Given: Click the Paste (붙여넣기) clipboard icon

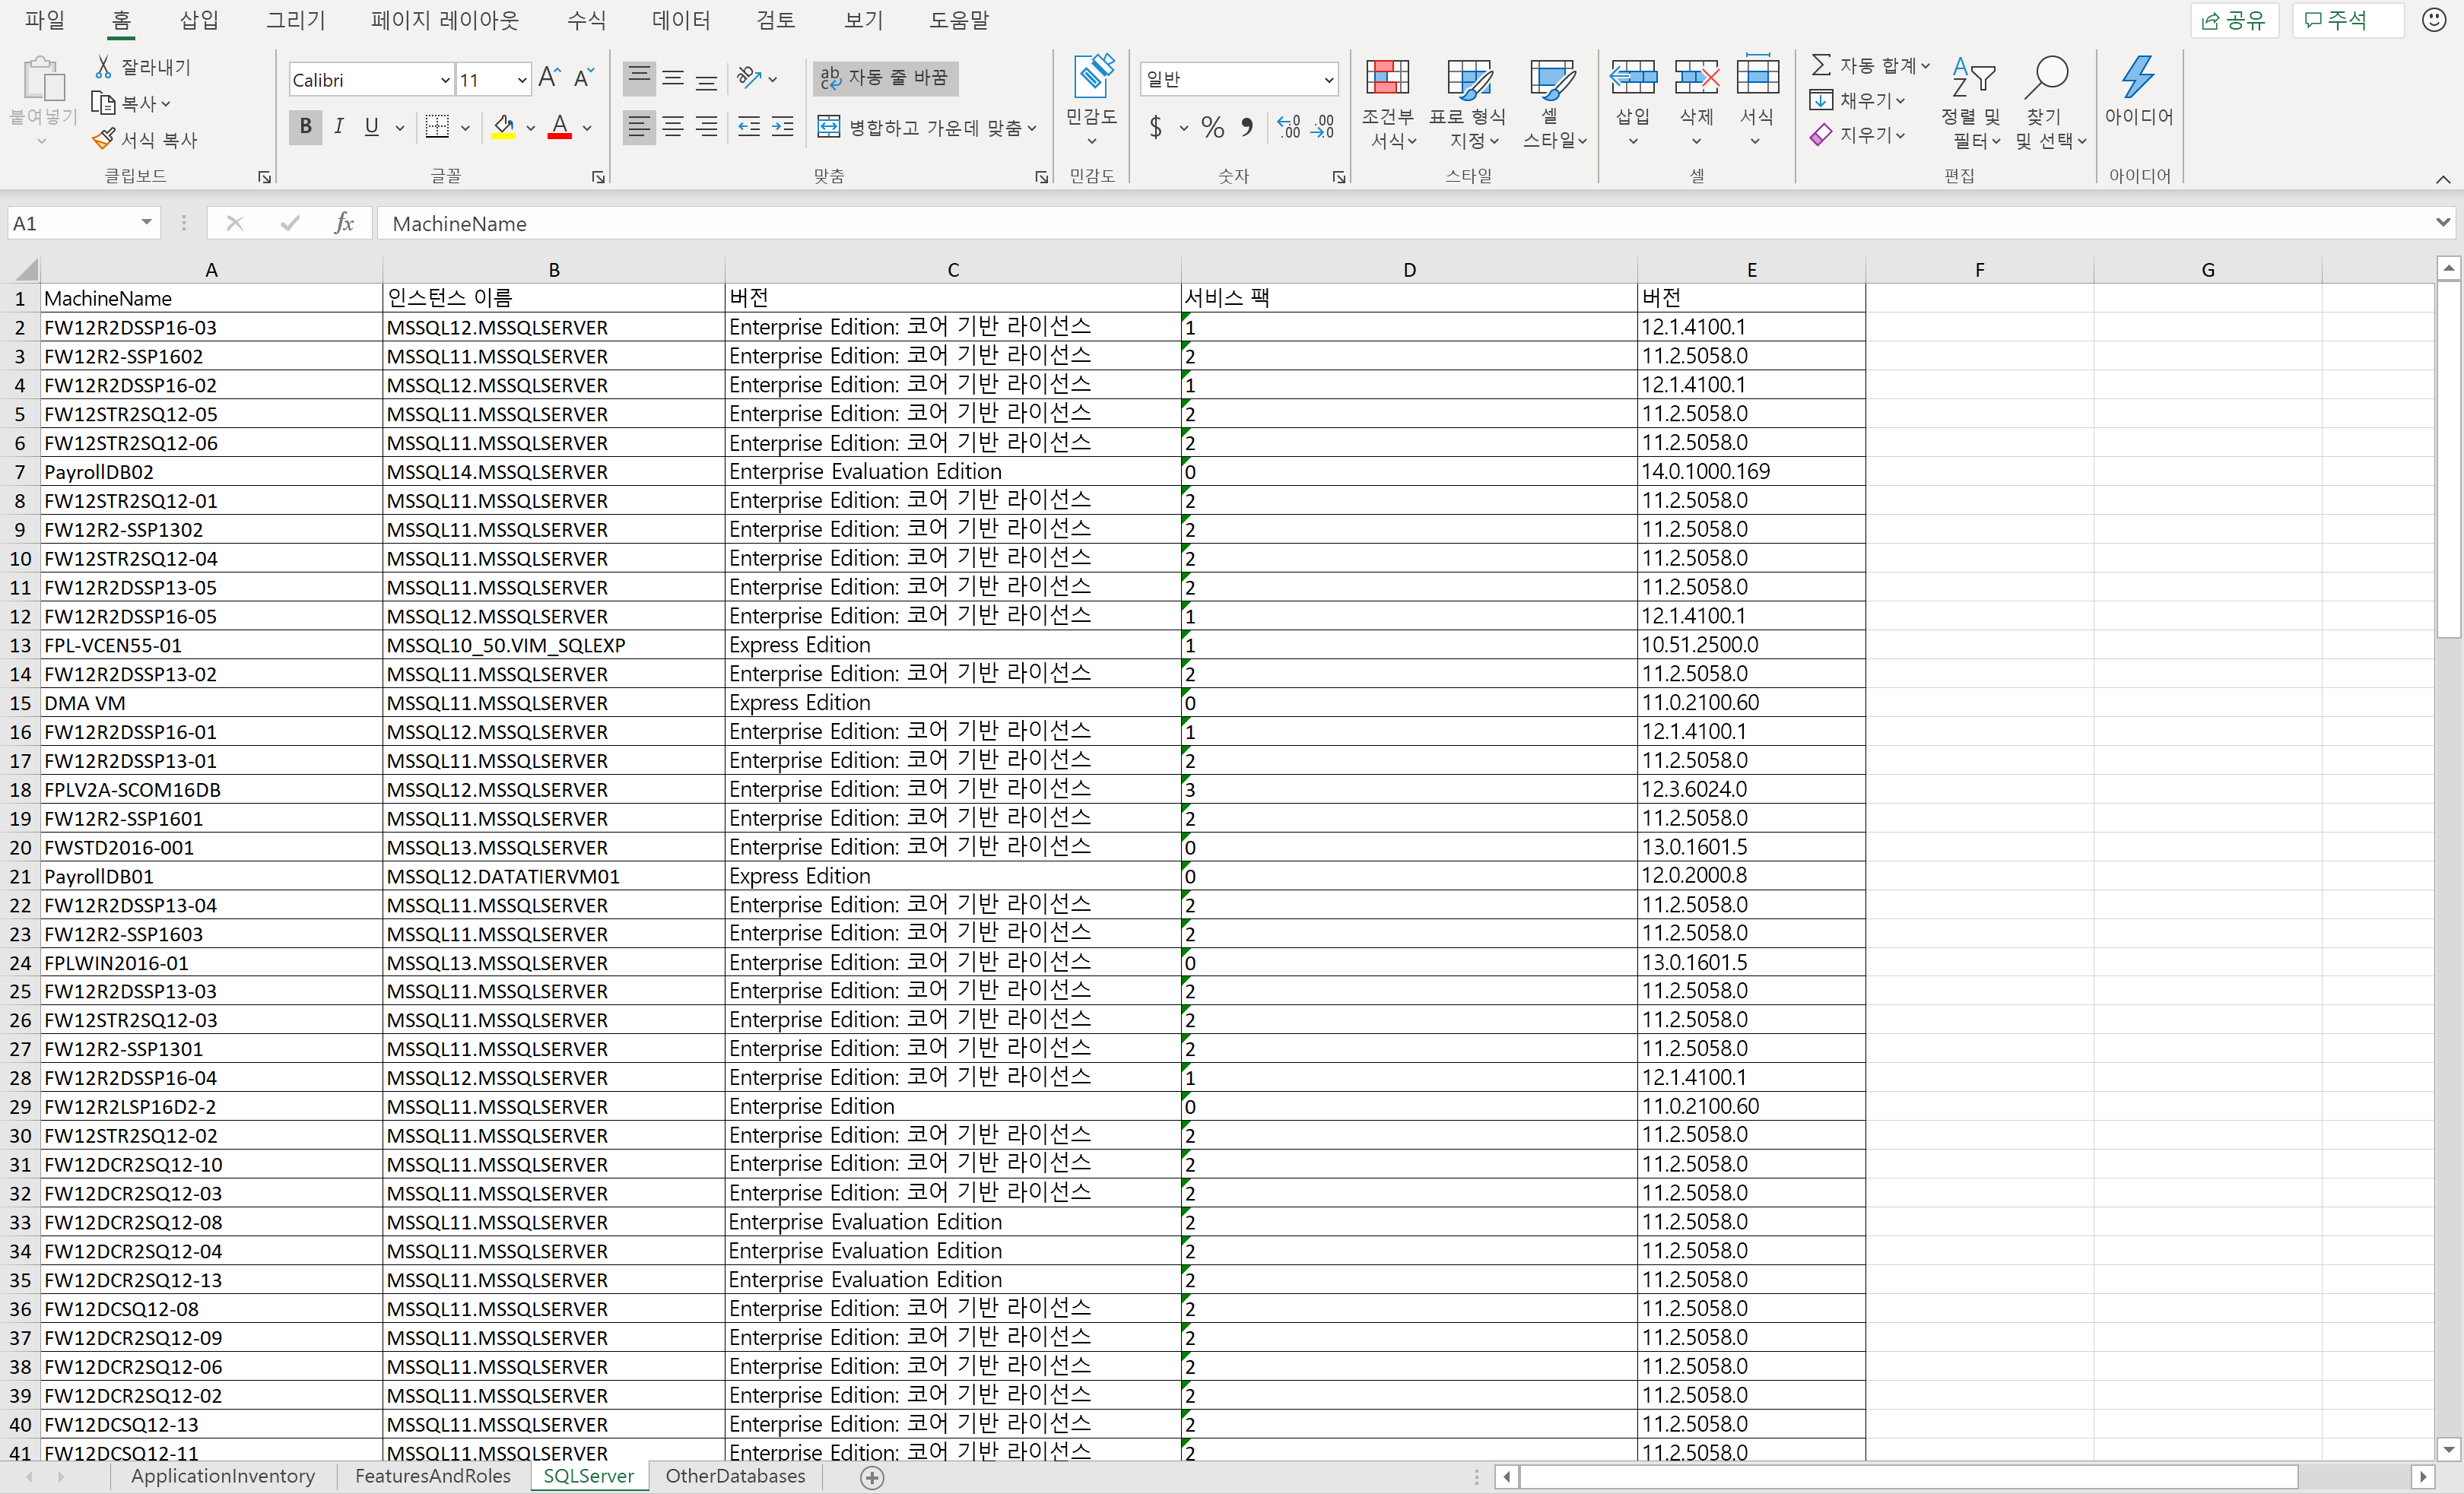Looking at the screenshot, I should click(43, 79).
